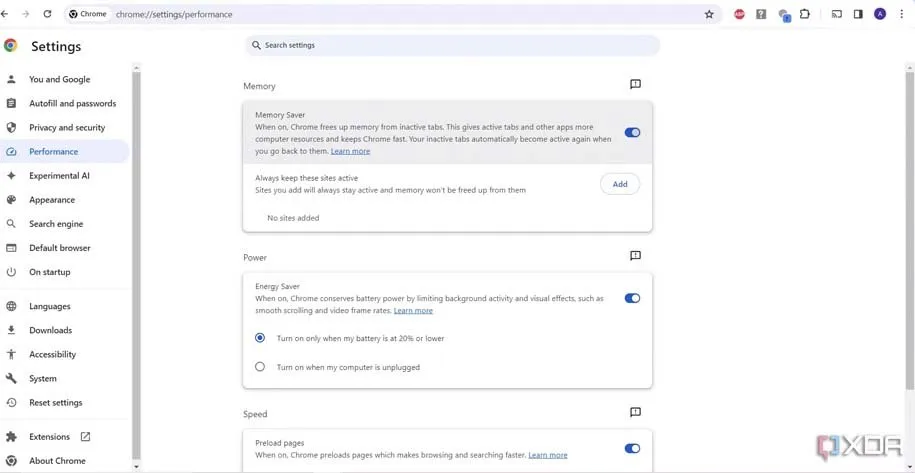Reload the page
The height and width of the screenshot is (473, 915).
pyautogui.click(x=47, y=14)
